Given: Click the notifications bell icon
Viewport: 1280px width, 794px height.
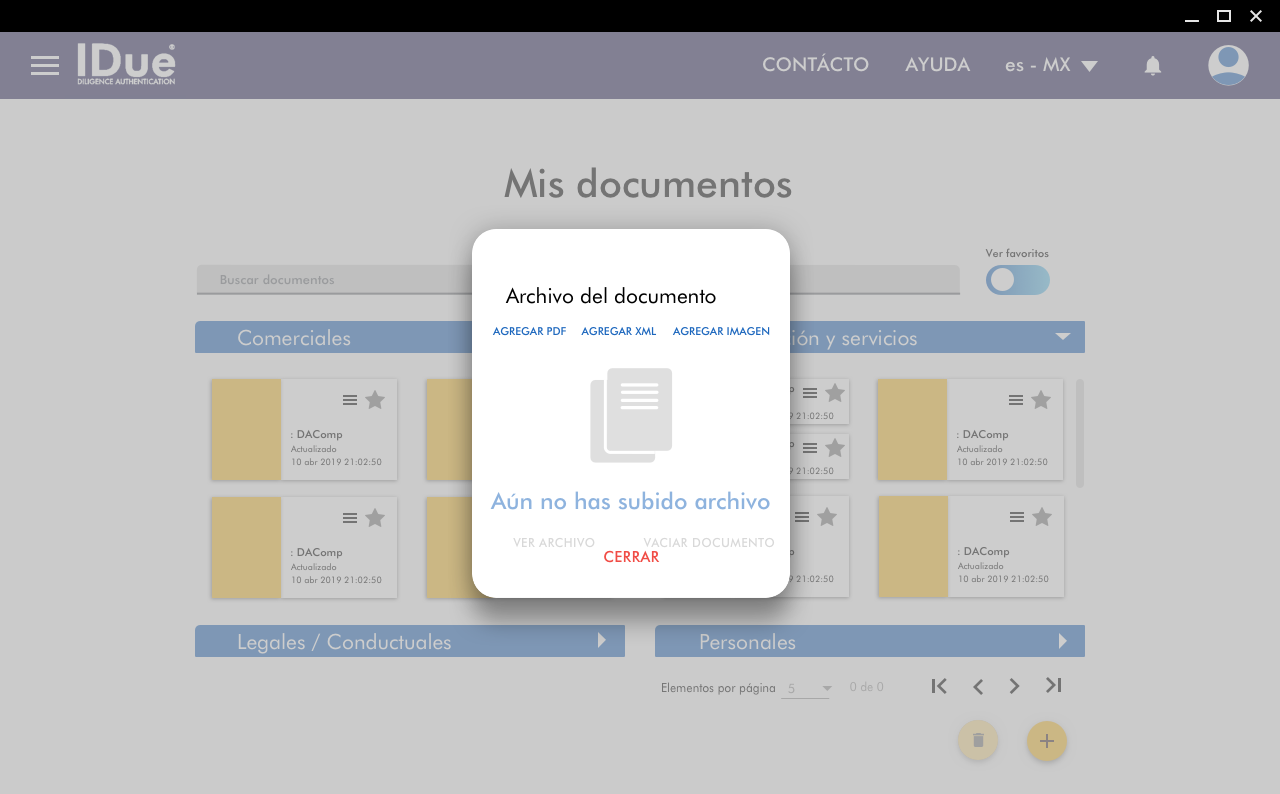Looking at the screenshot, I should [x=1152, y=66].
